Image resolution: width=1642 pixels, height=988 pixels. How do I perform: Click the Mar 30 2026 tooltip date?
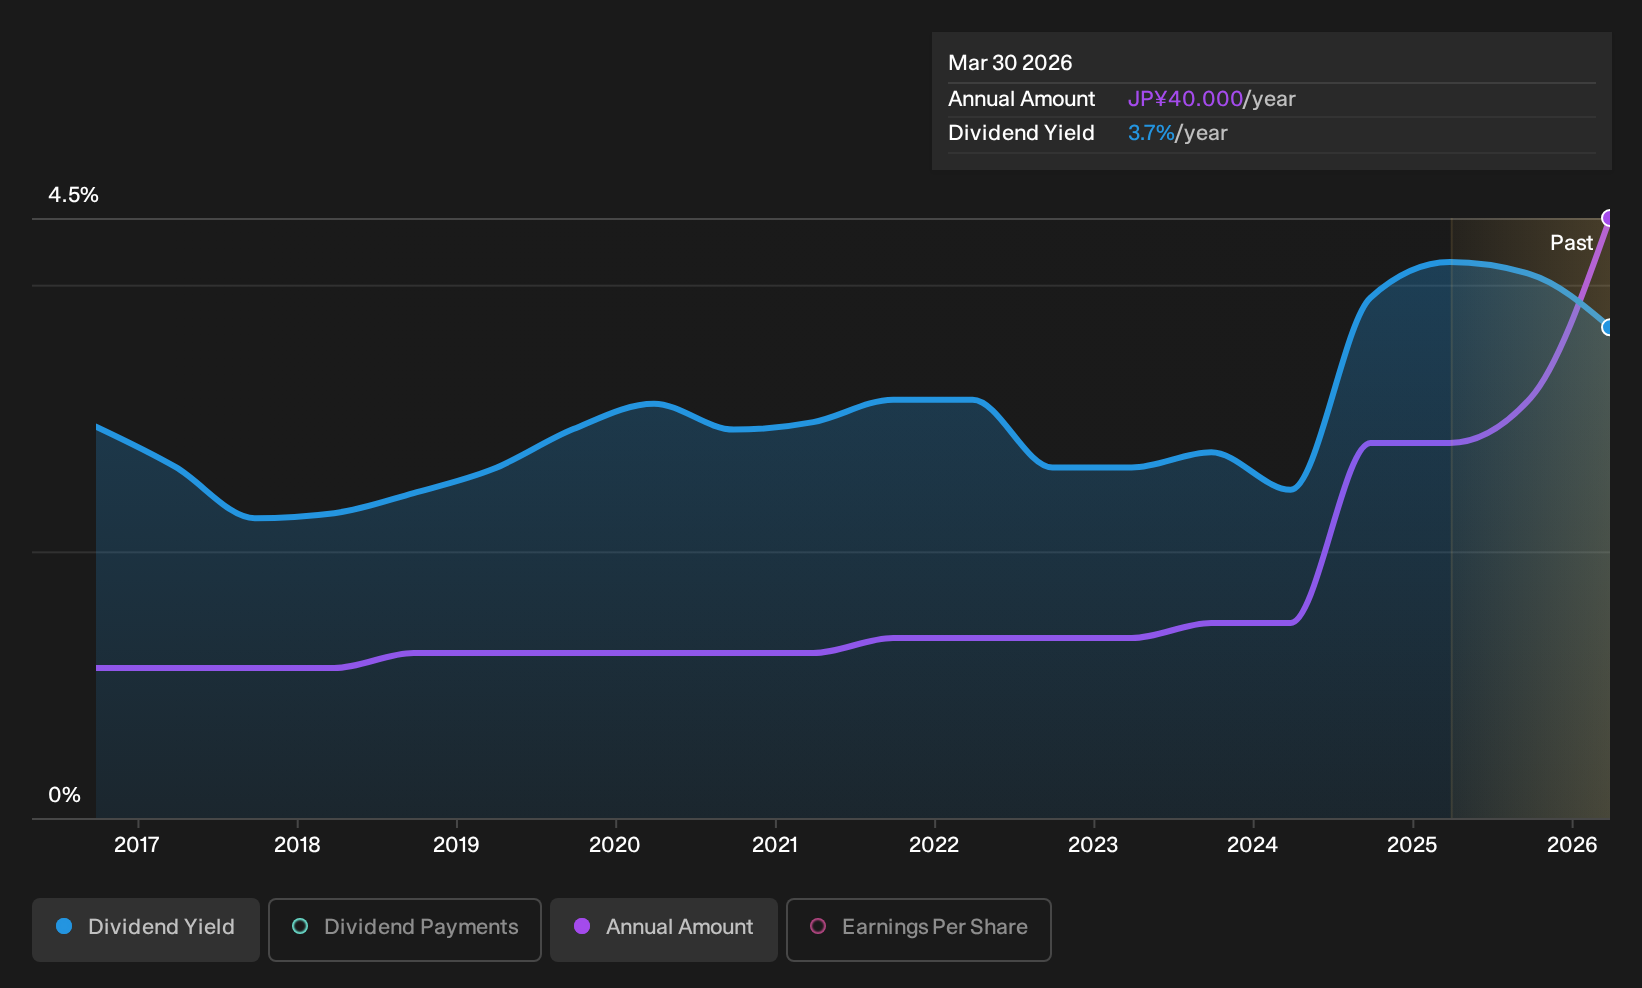tap(1010, 63)
